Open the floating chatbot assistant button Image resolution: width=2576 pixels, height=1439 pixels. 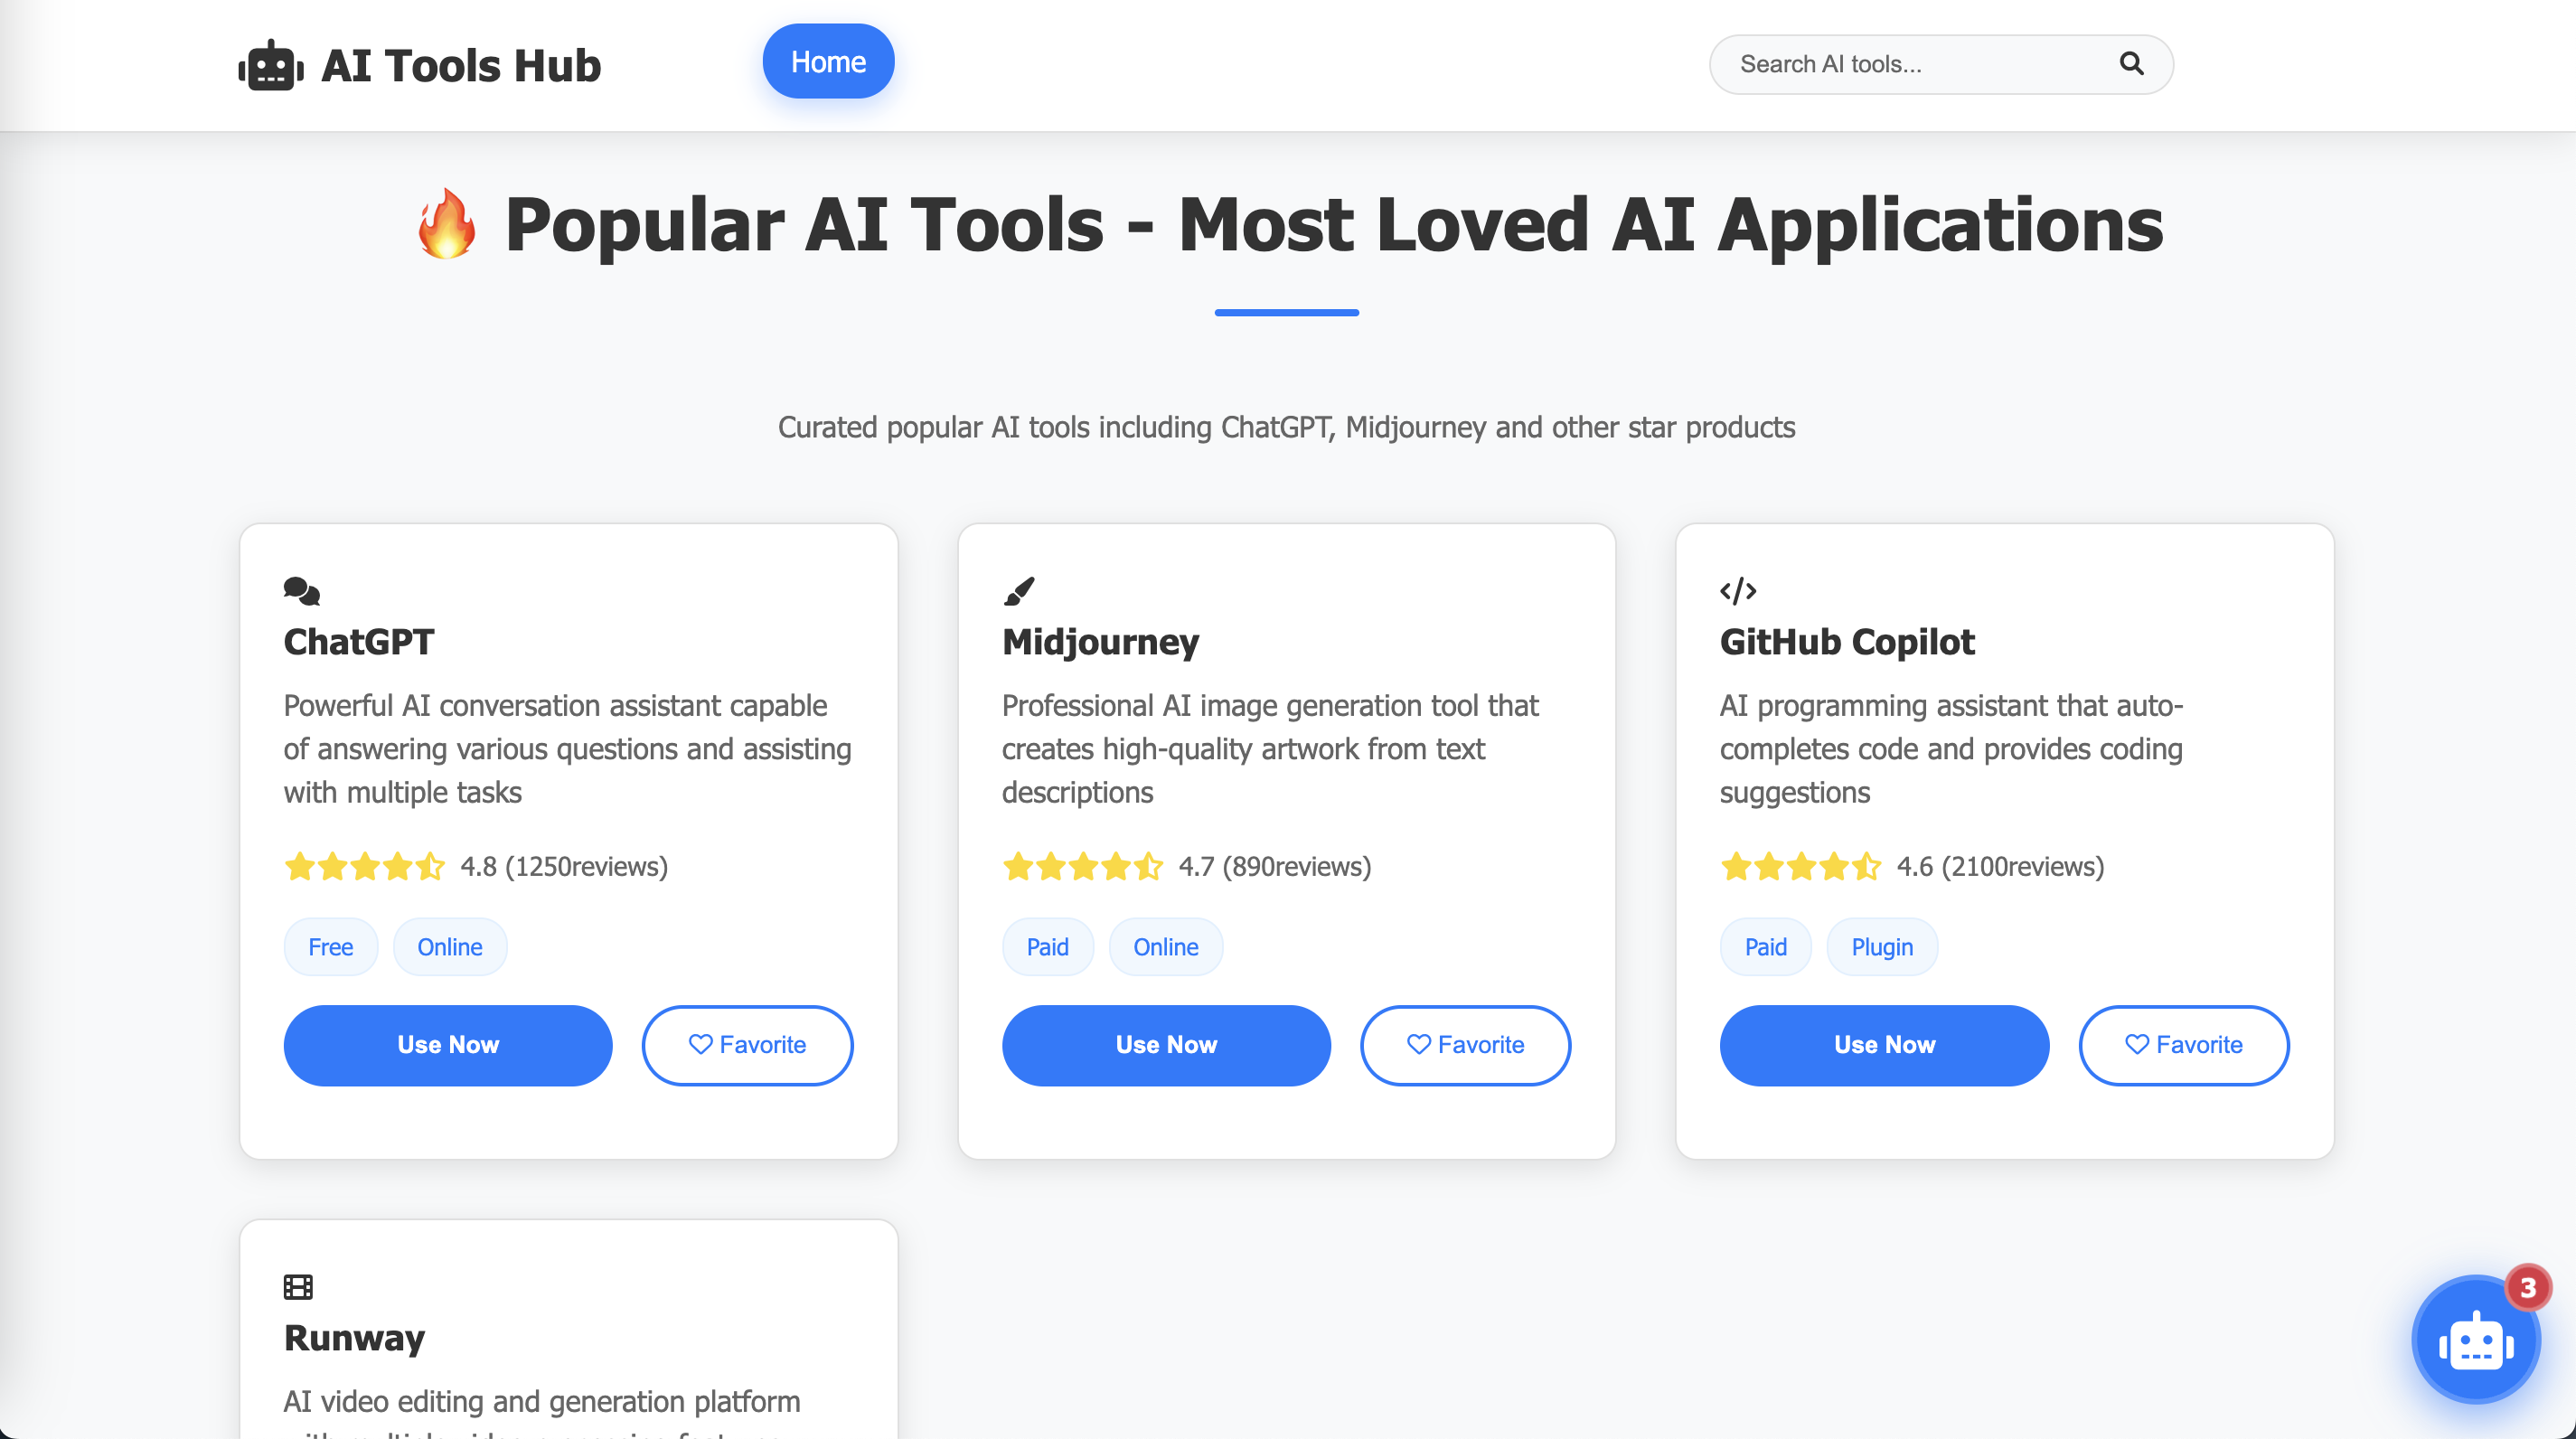(2475, 1340)
